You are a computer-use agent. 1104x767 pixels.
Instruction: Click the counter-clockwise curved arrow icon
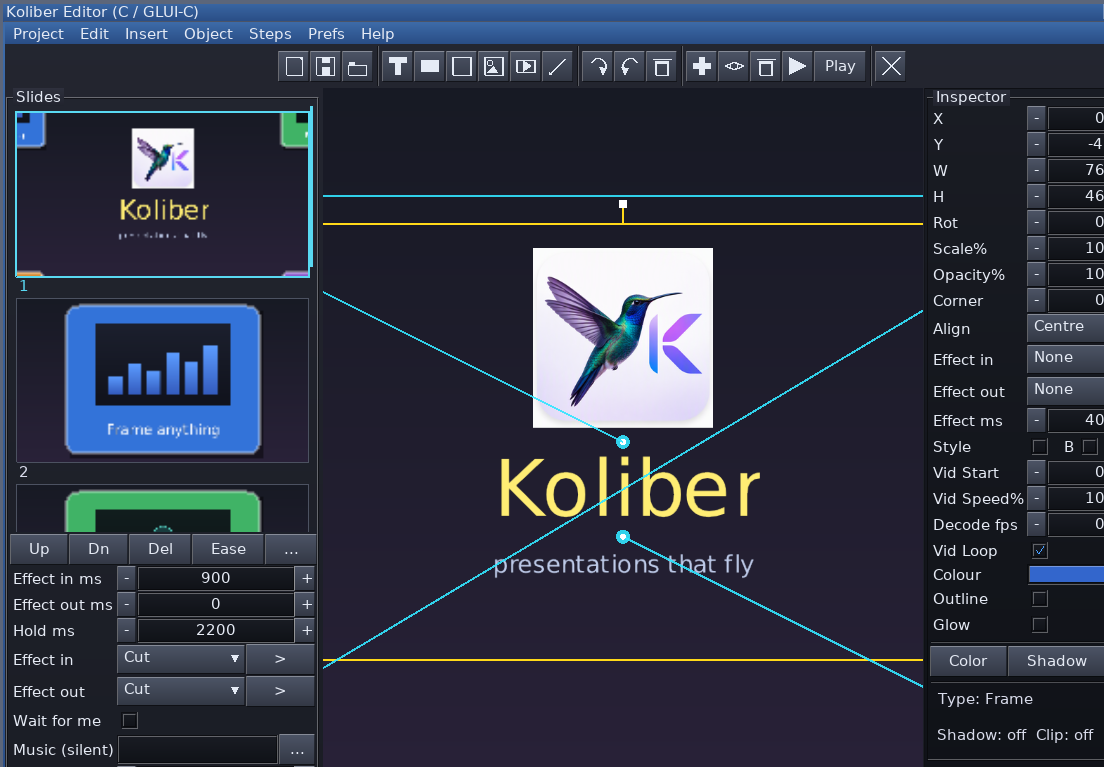coord(629,66)
